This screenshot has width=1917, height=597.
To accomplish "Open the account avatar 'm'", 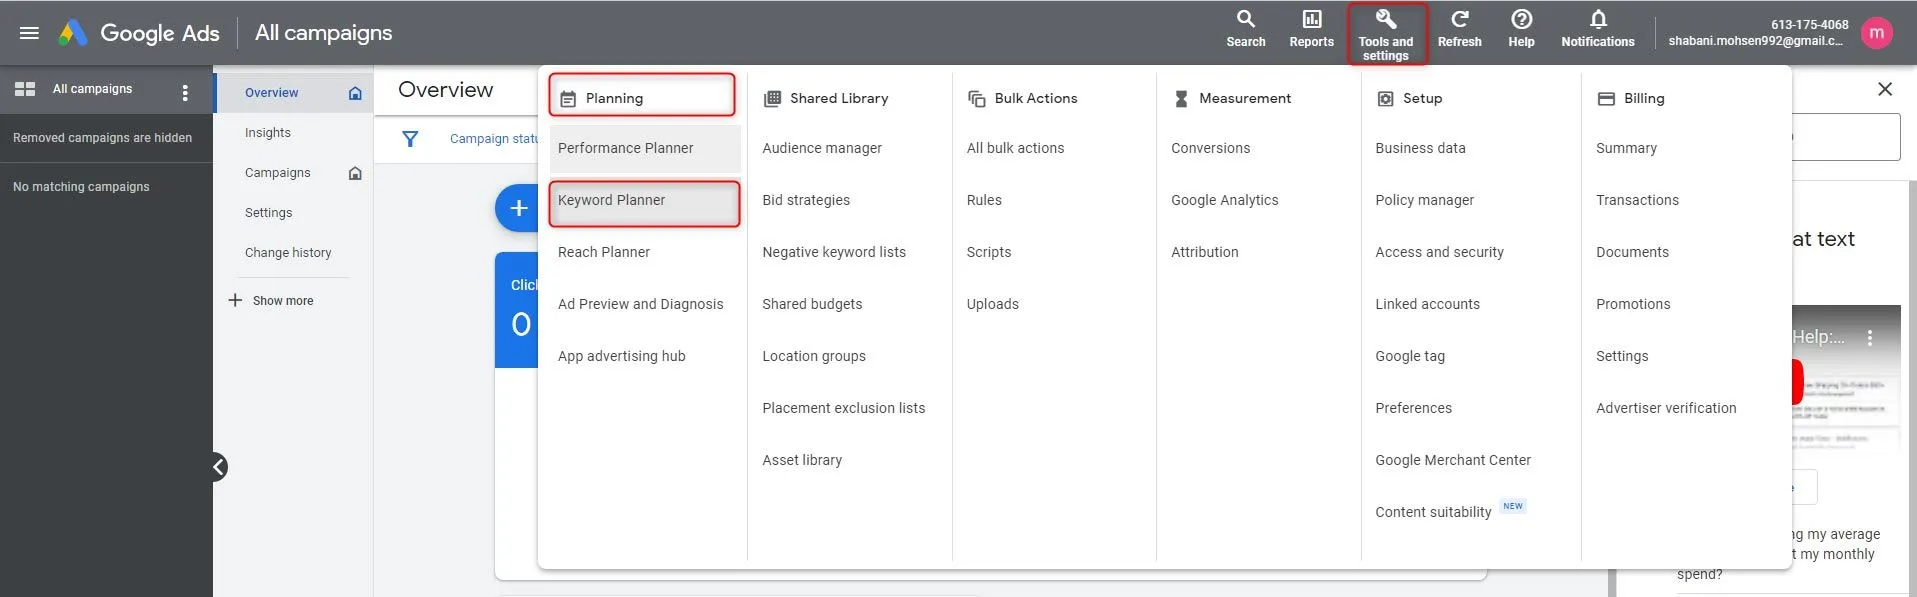I will pos(1876,33).
